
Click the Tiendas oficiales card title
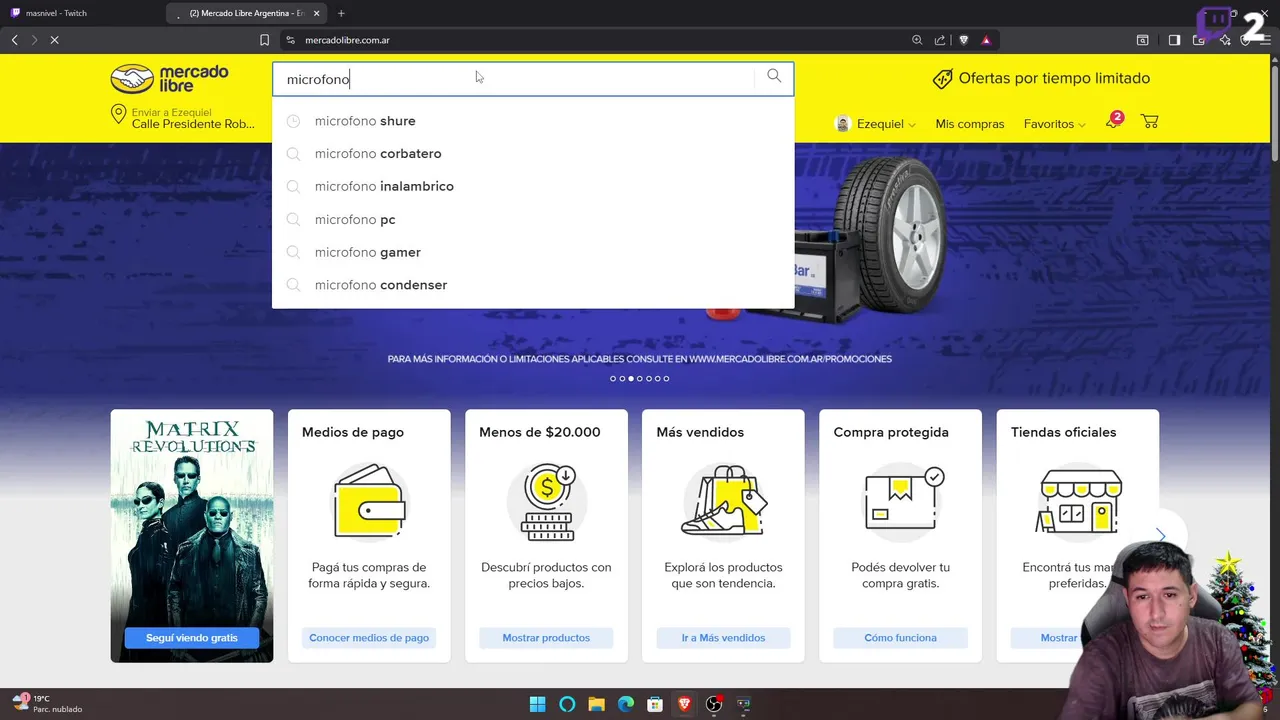tap(1063, 432)
